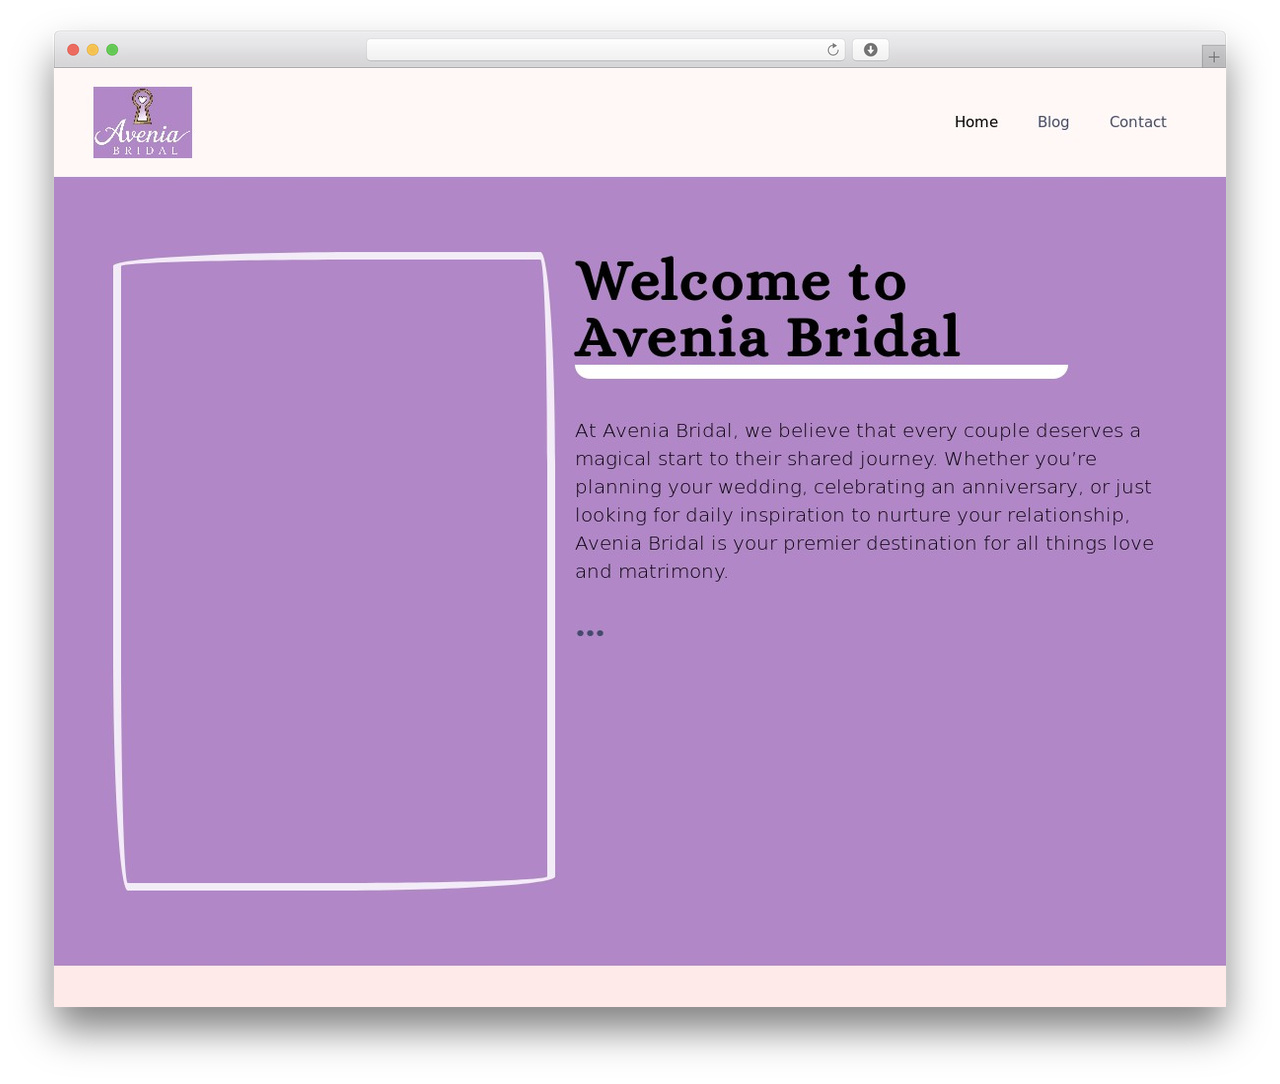Click the three-dot more indicator
This screenshot has width=1280, height=1084.
coord(590,633)
